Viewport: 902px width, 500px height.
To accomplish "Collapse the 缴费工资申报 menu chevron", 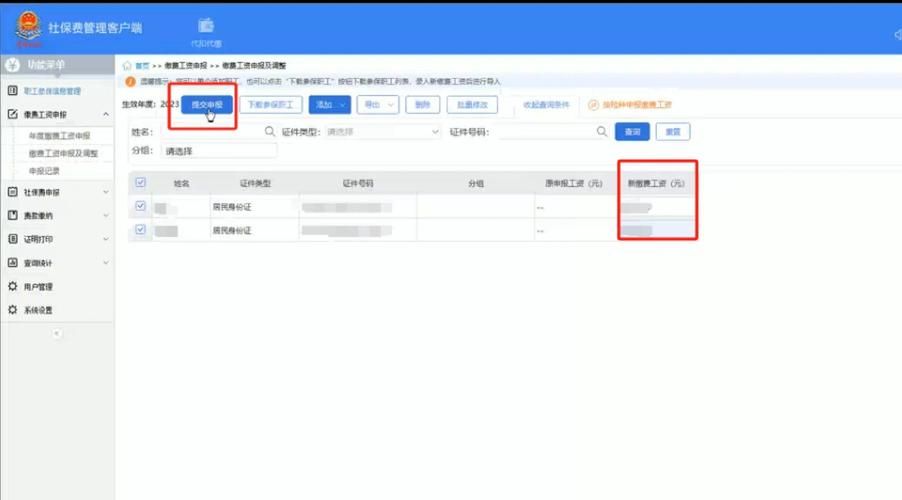I will coord(106,114).
